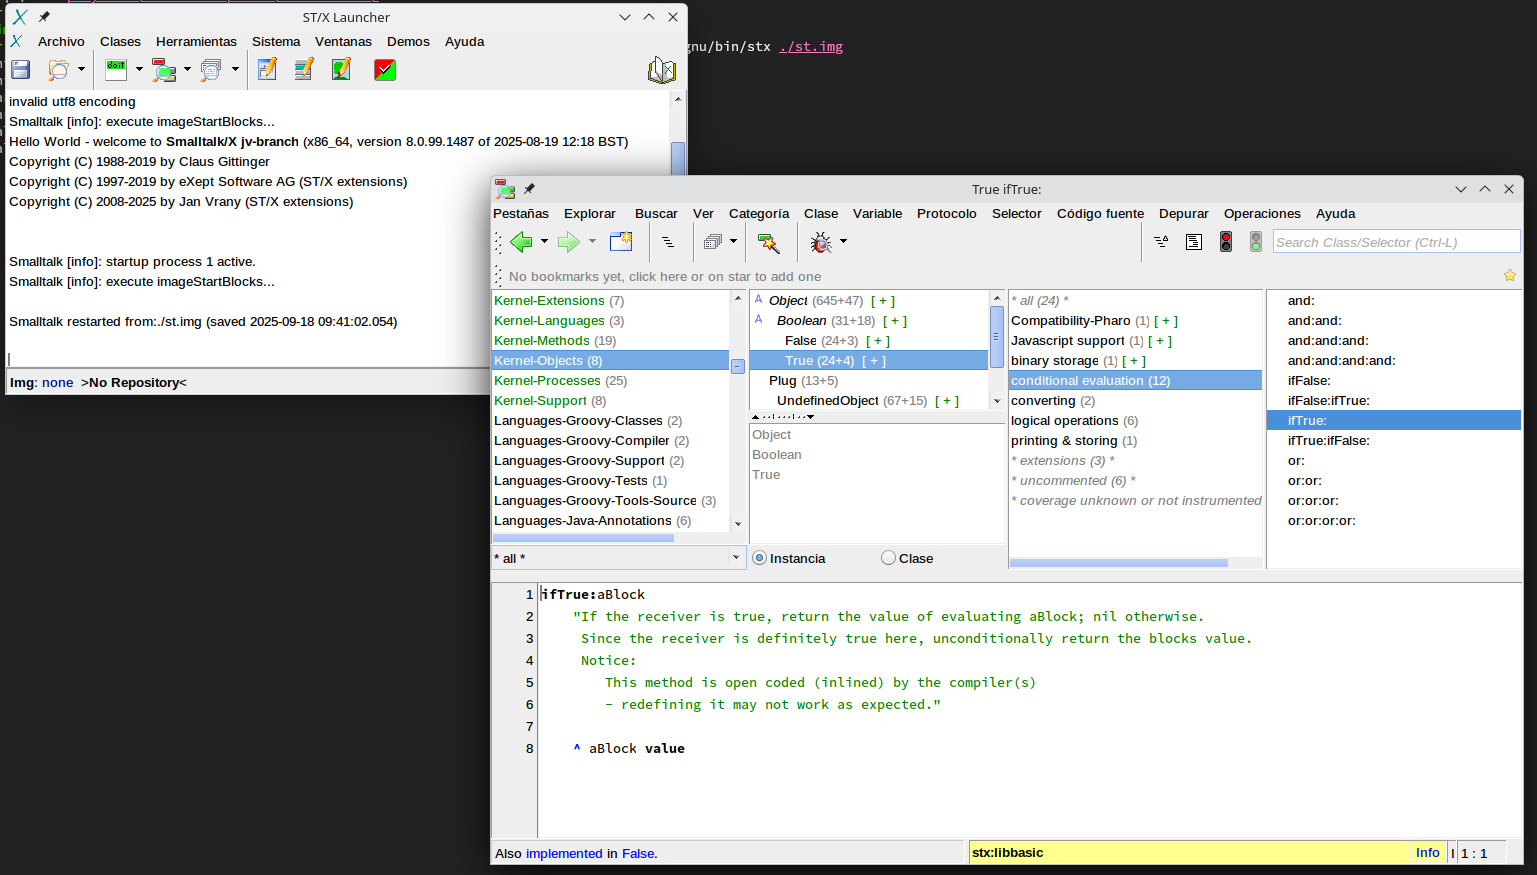Select the Clase radio button
Viewport: 1537px width, 875px height.
click(x=888, y=558)
